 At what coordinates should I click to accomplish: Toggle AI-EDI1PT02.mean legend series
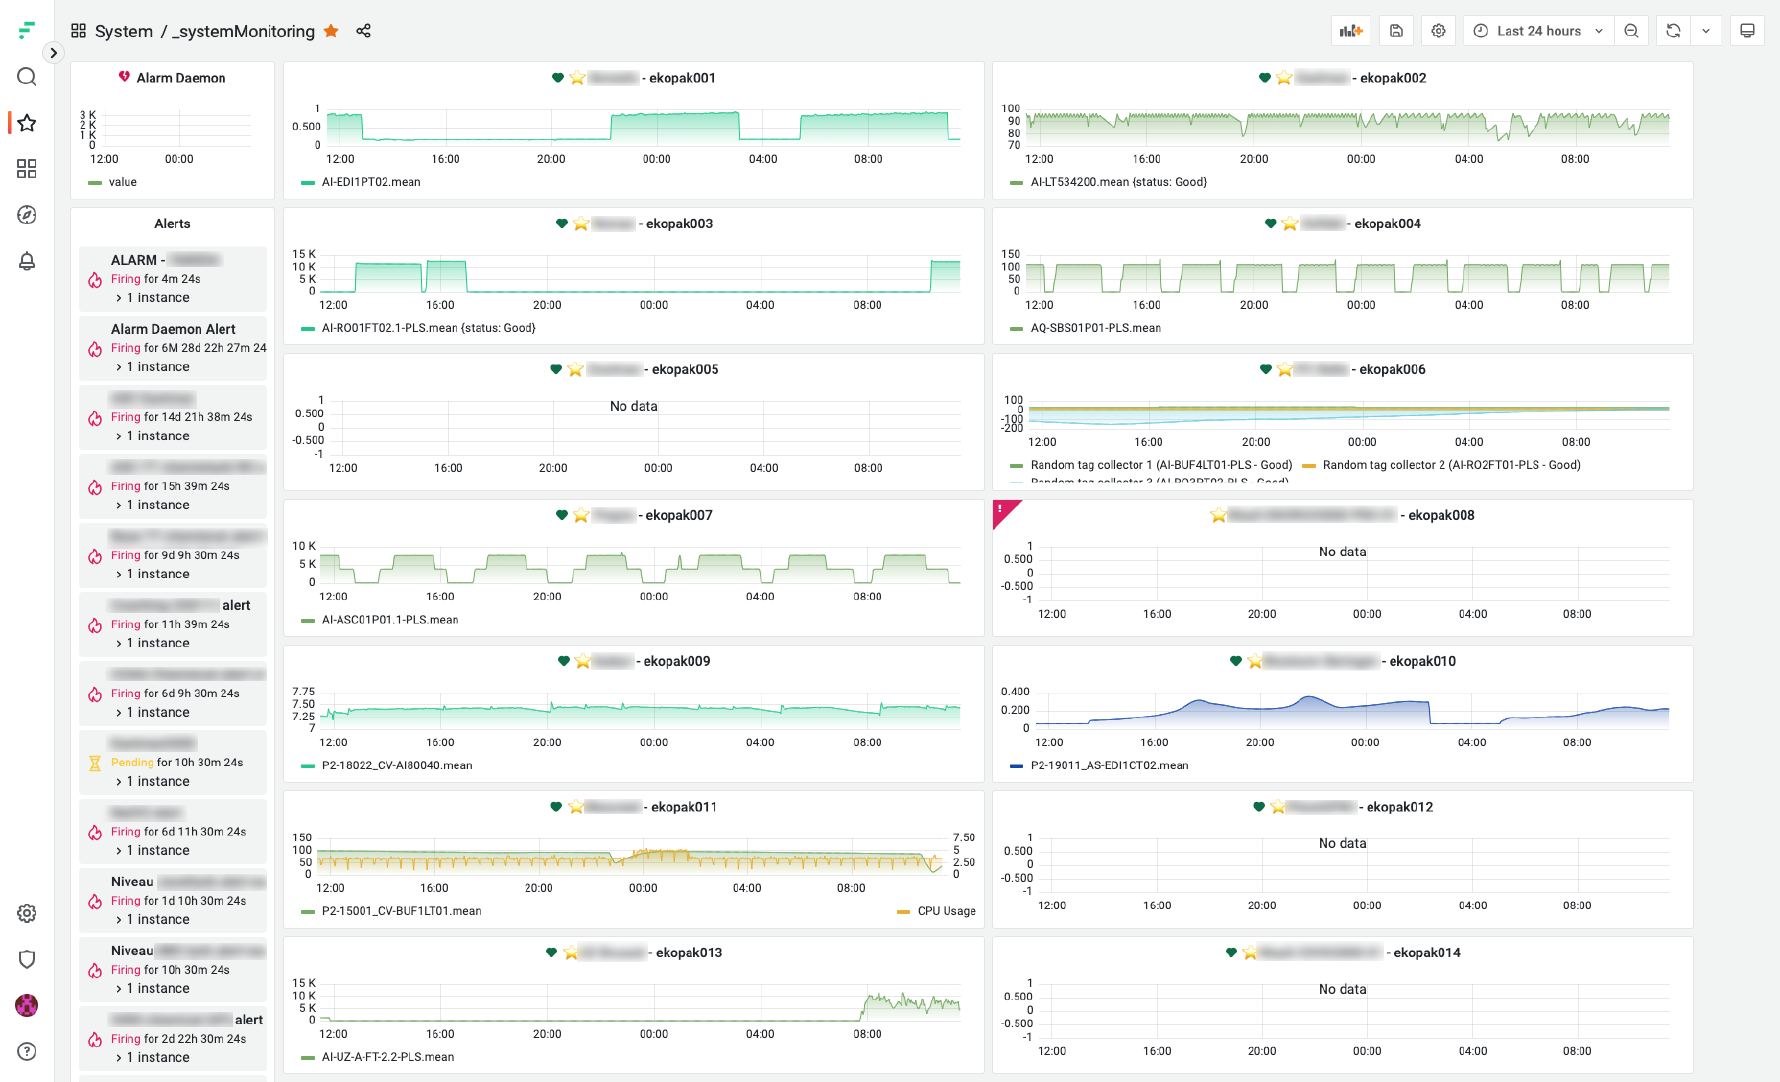pos(371,182)
